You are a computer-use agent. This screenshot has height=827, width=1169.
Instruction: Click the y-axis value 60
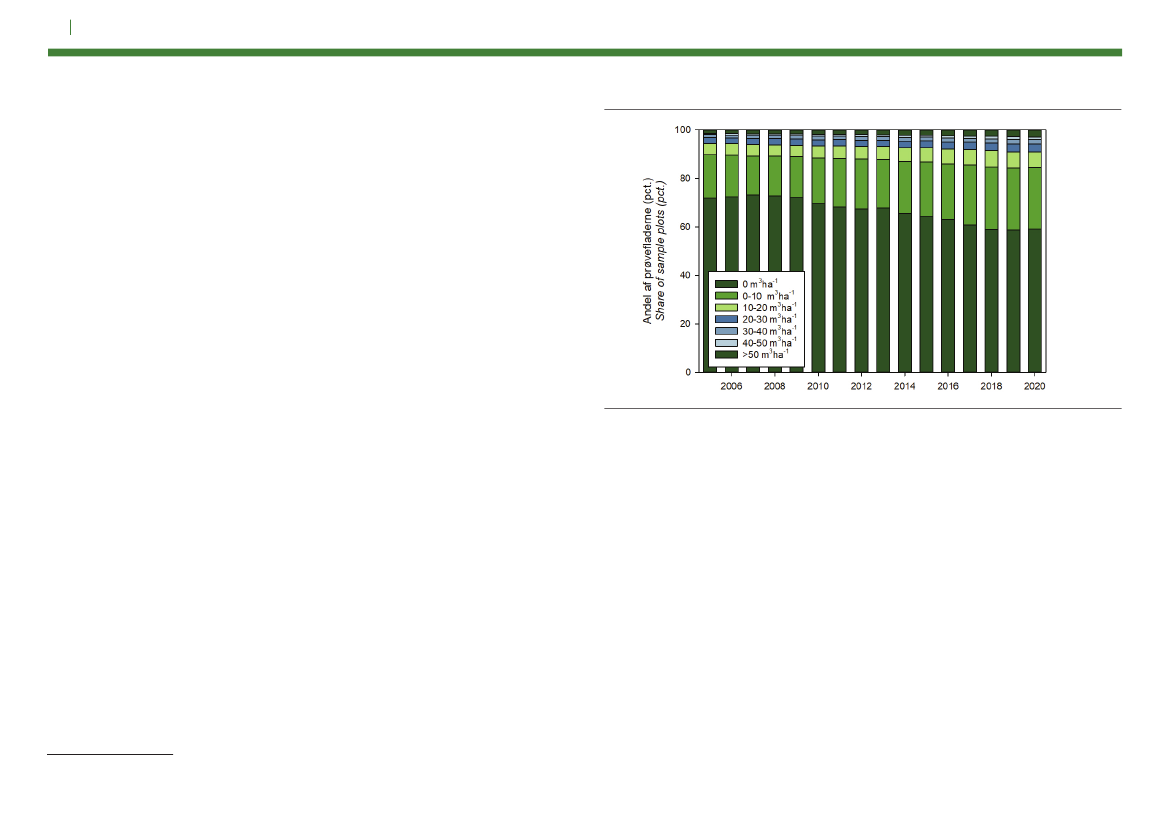685,227
